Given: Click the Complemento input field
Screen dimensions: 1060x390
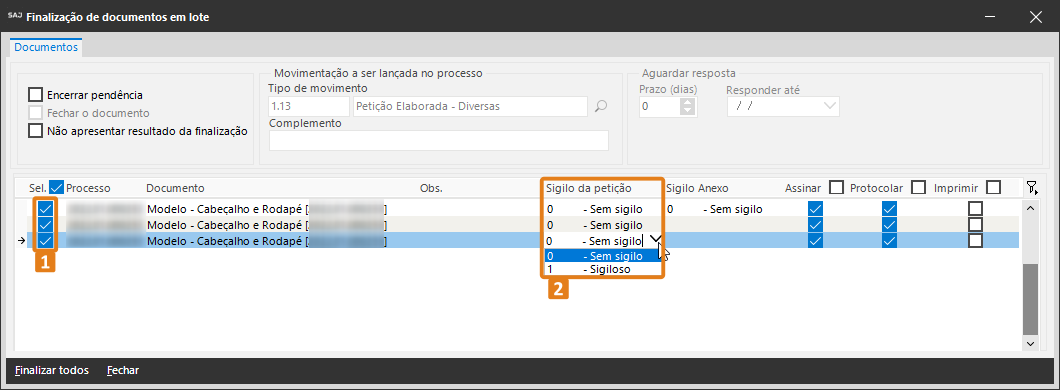Looking at the screenshot, I should (439, 140).
